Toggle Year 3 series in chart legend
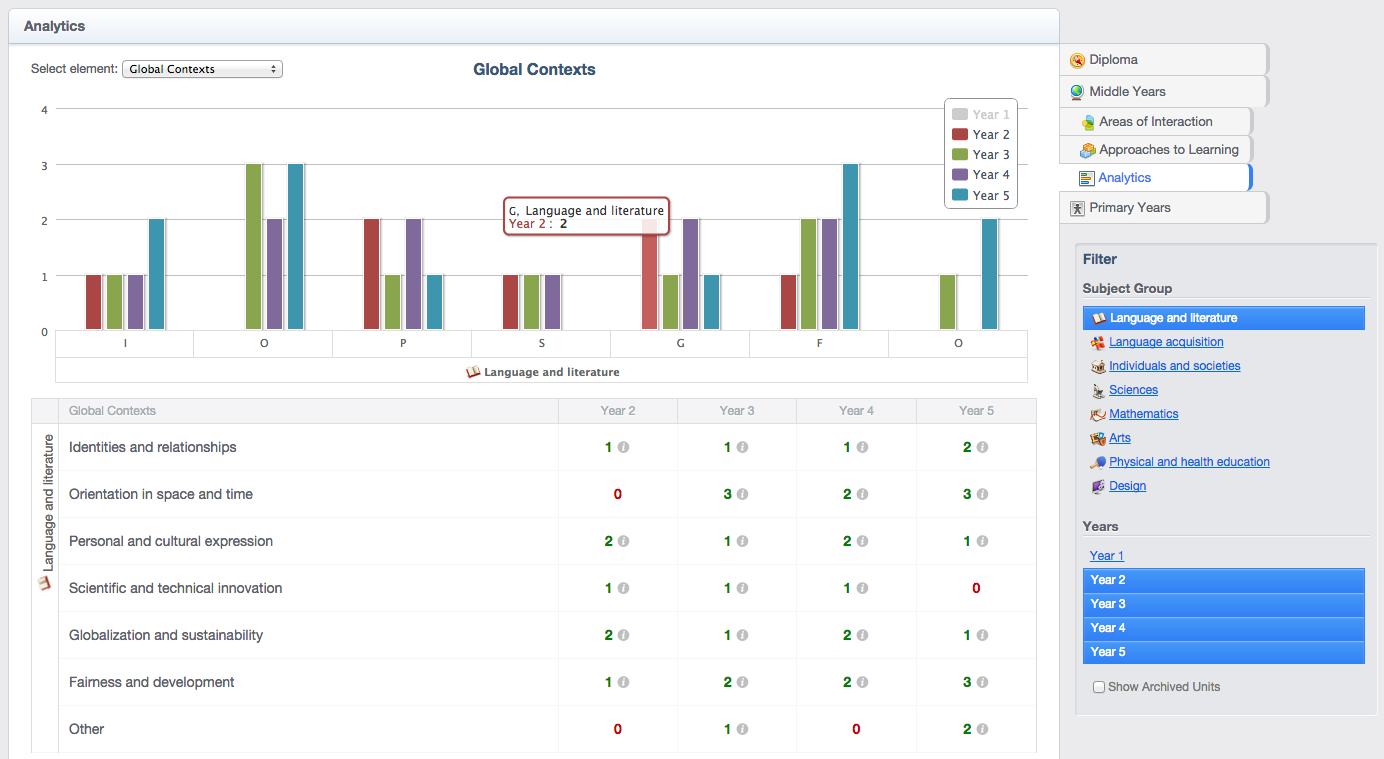1384x759 pixels. point(981,154)
